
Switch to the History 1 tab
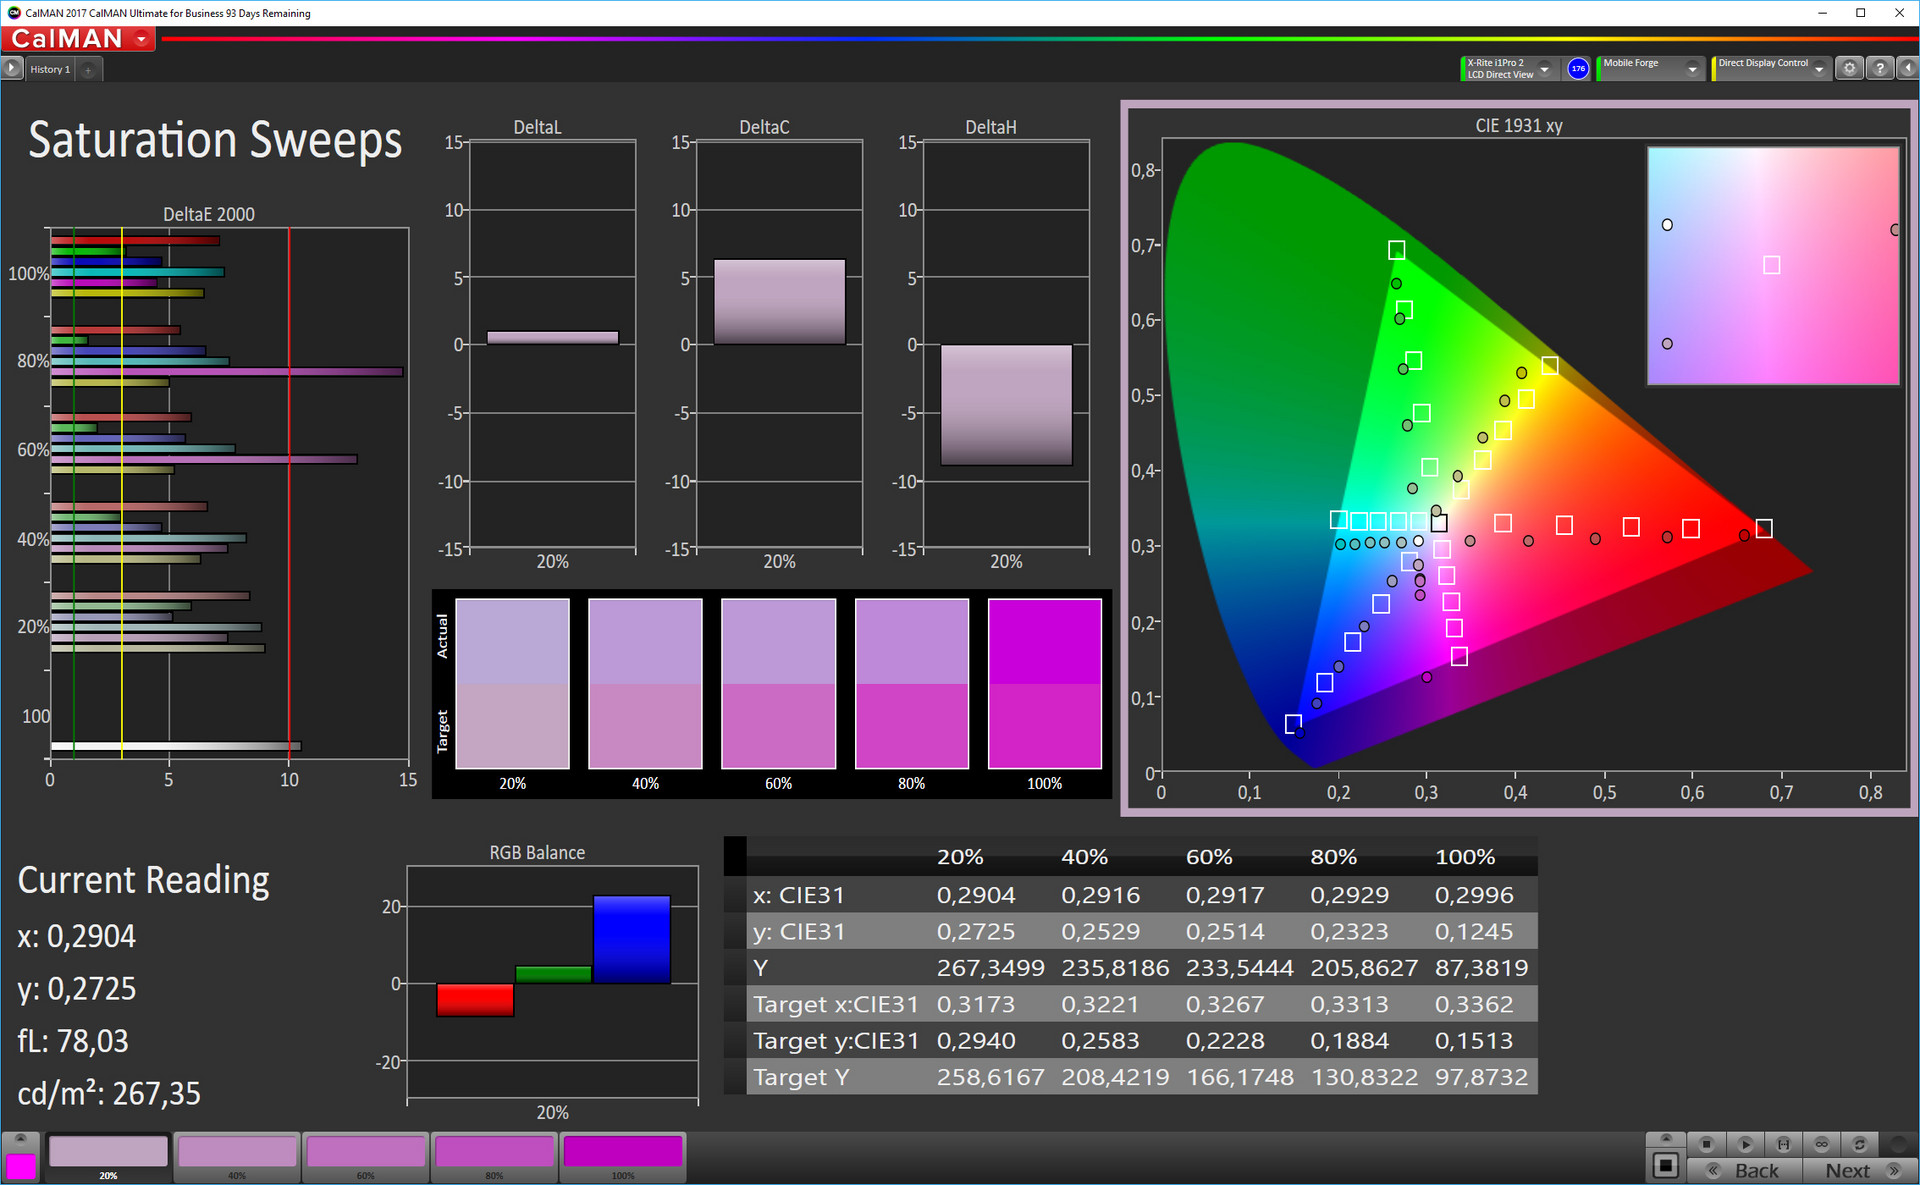pos(50,69)
